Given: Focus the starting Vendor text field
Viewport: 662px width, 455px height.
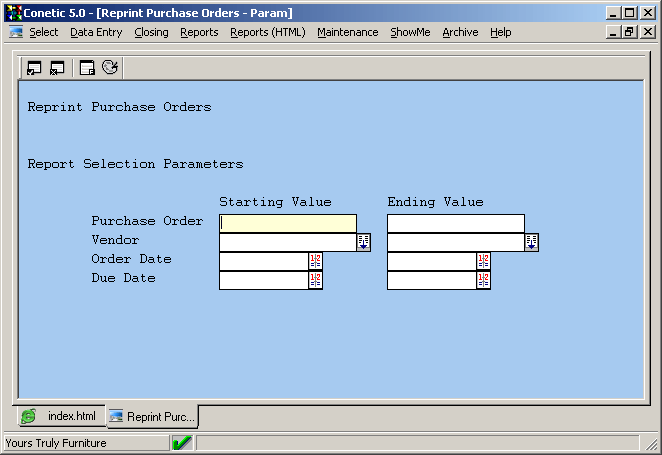Looking at the screenshot, I should pos(287,242).
